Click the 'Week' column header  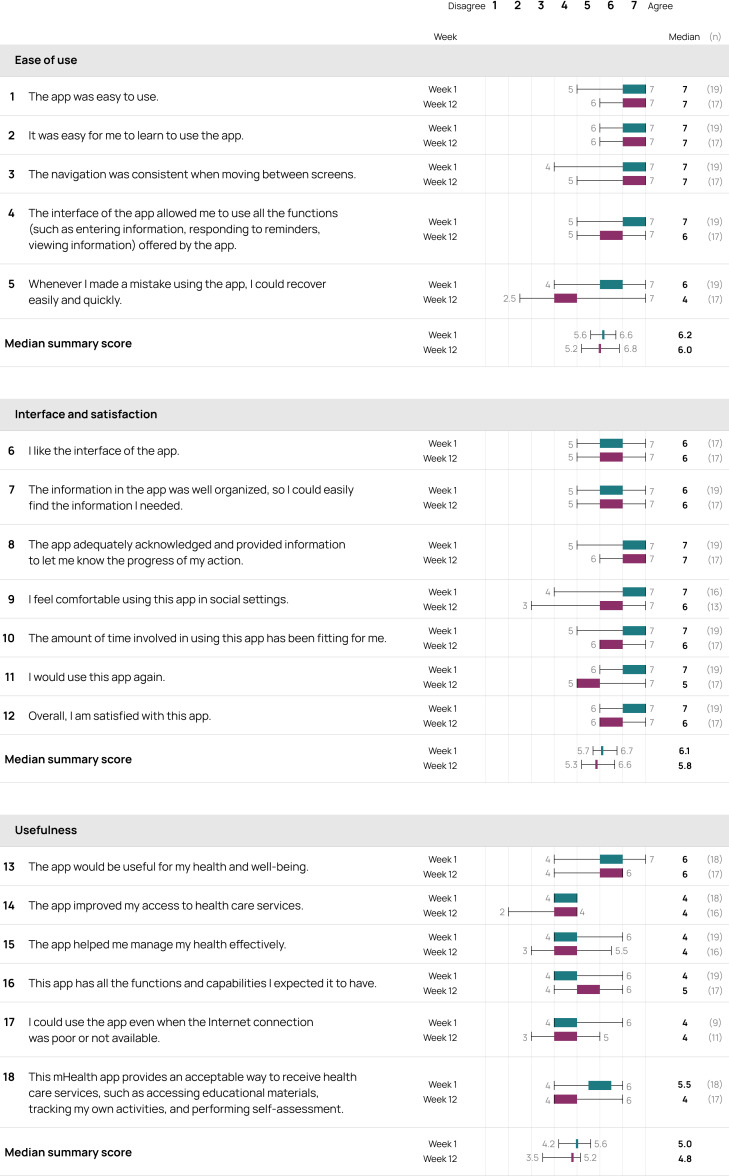445,37
